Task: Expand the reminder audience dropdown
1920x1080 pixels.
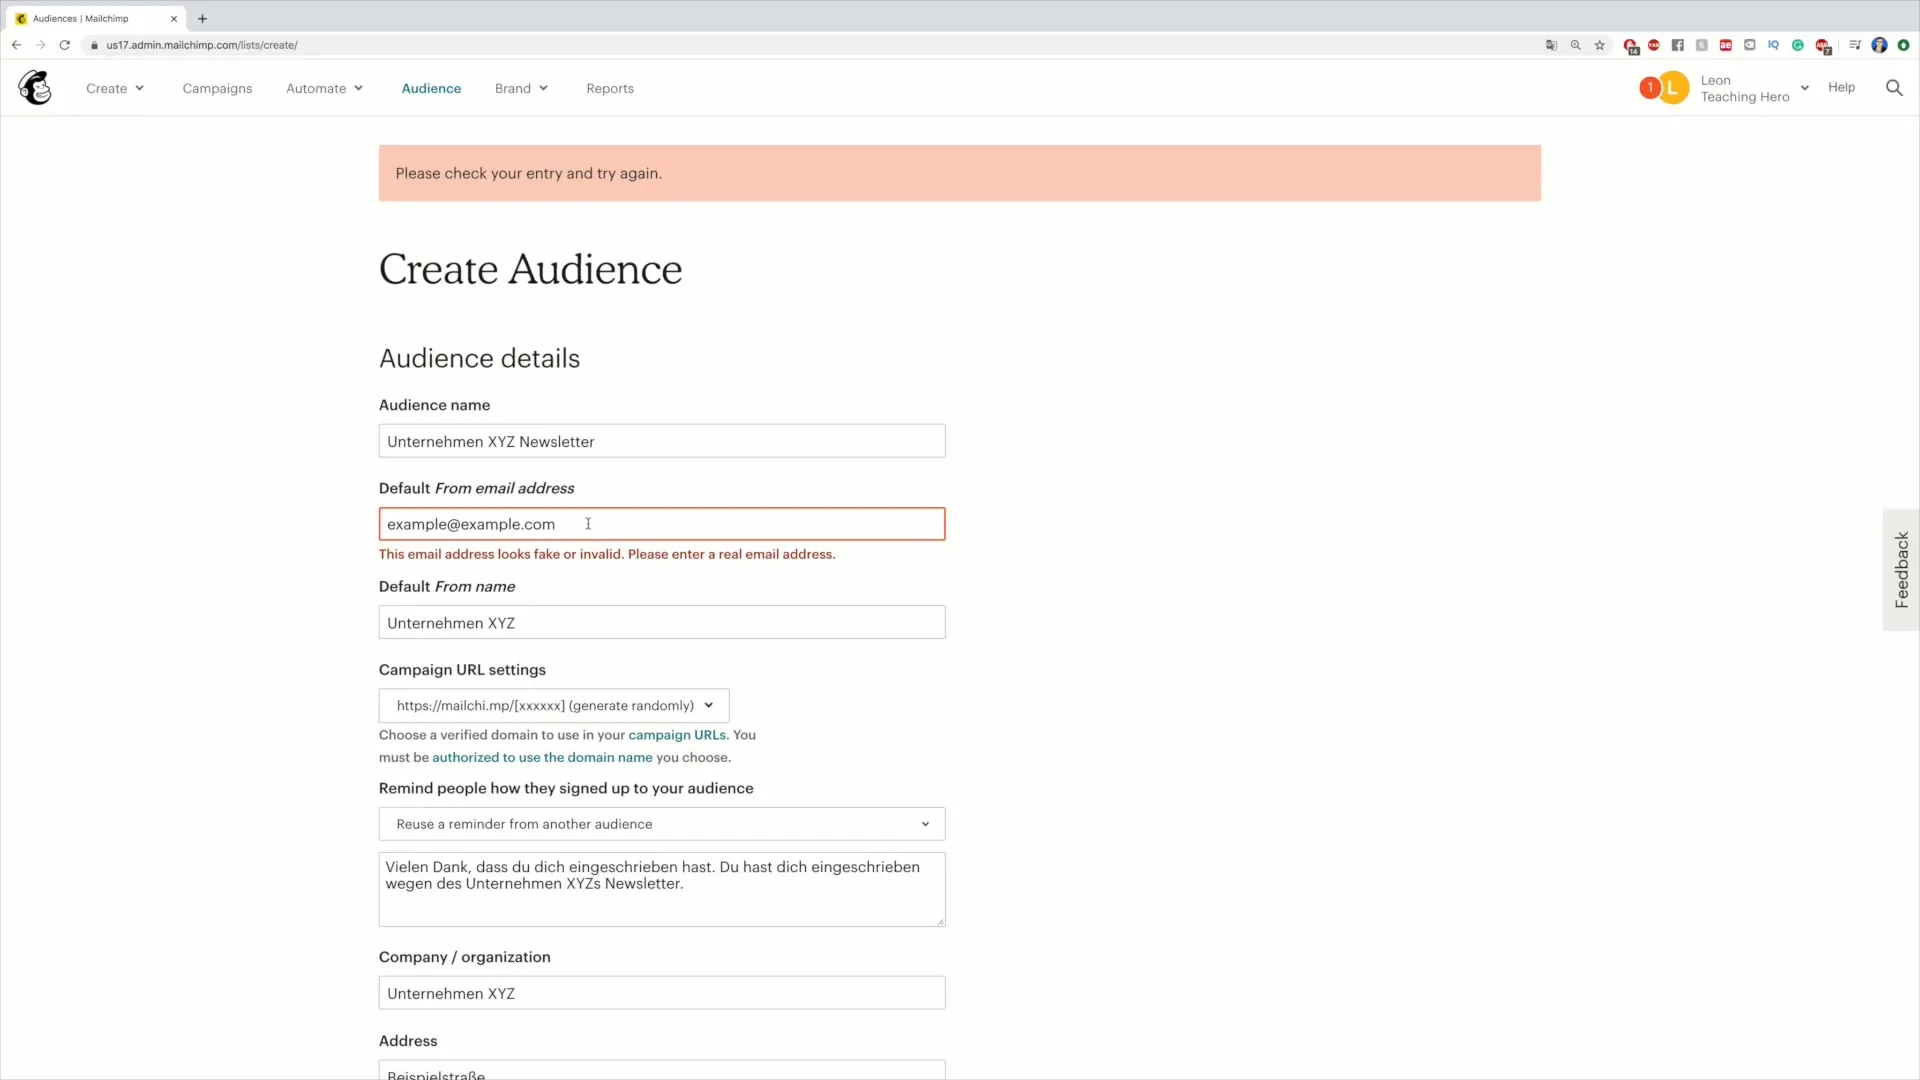Action: 659,823
